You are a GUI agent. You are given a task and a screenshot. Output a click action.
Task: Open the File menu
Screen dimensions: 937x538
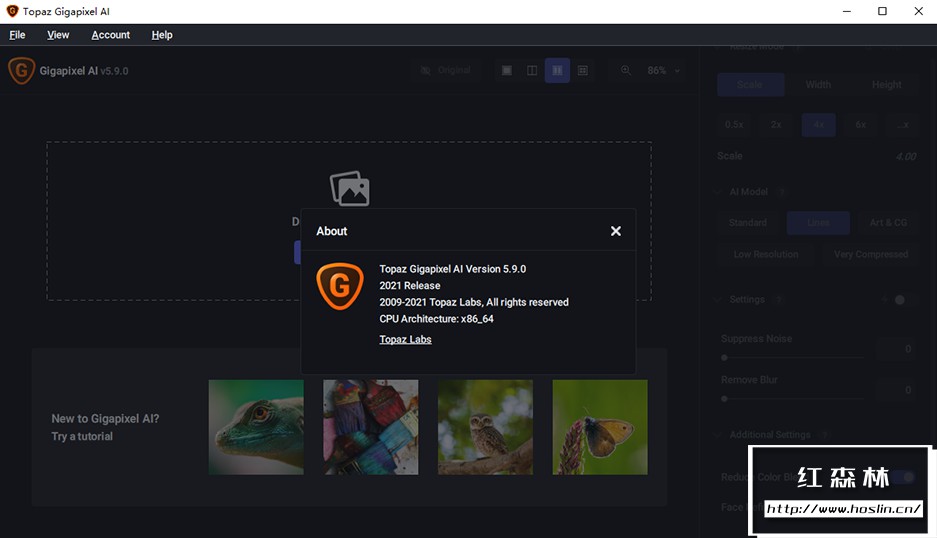[17, 35]
